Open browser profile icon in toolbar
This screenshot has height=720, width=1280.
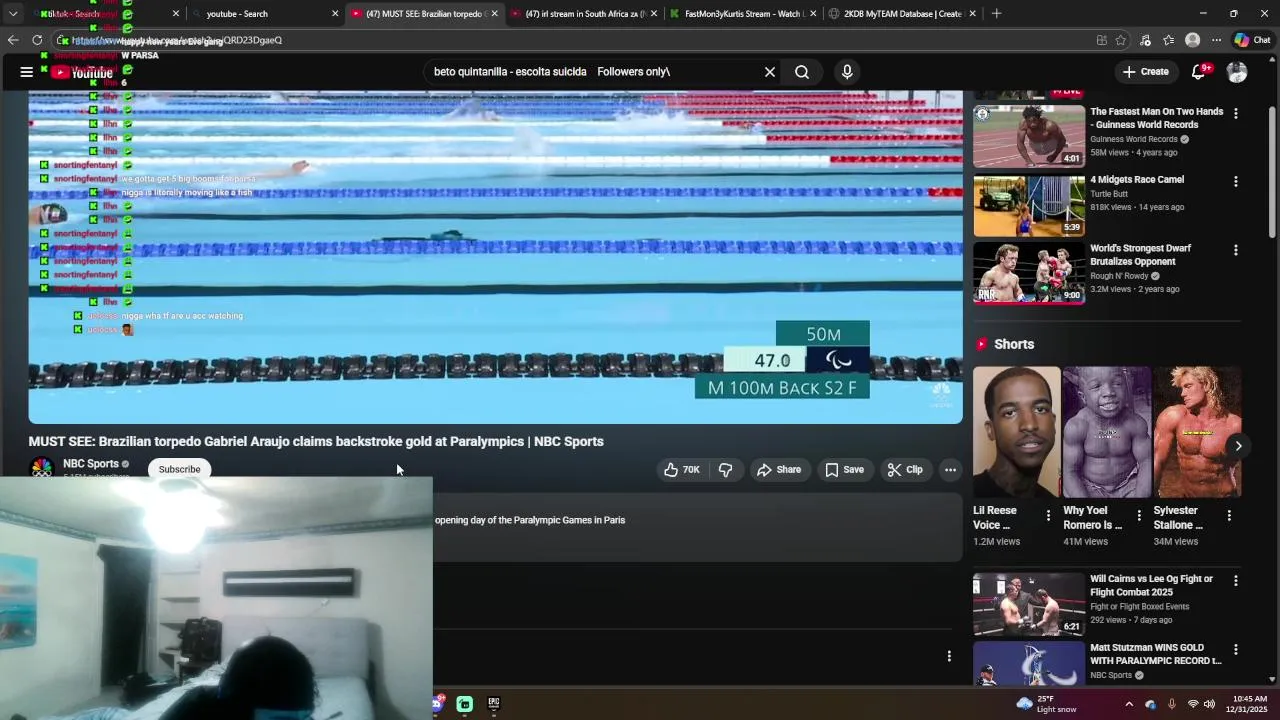pyautogui.click(x=1192, y=40)
